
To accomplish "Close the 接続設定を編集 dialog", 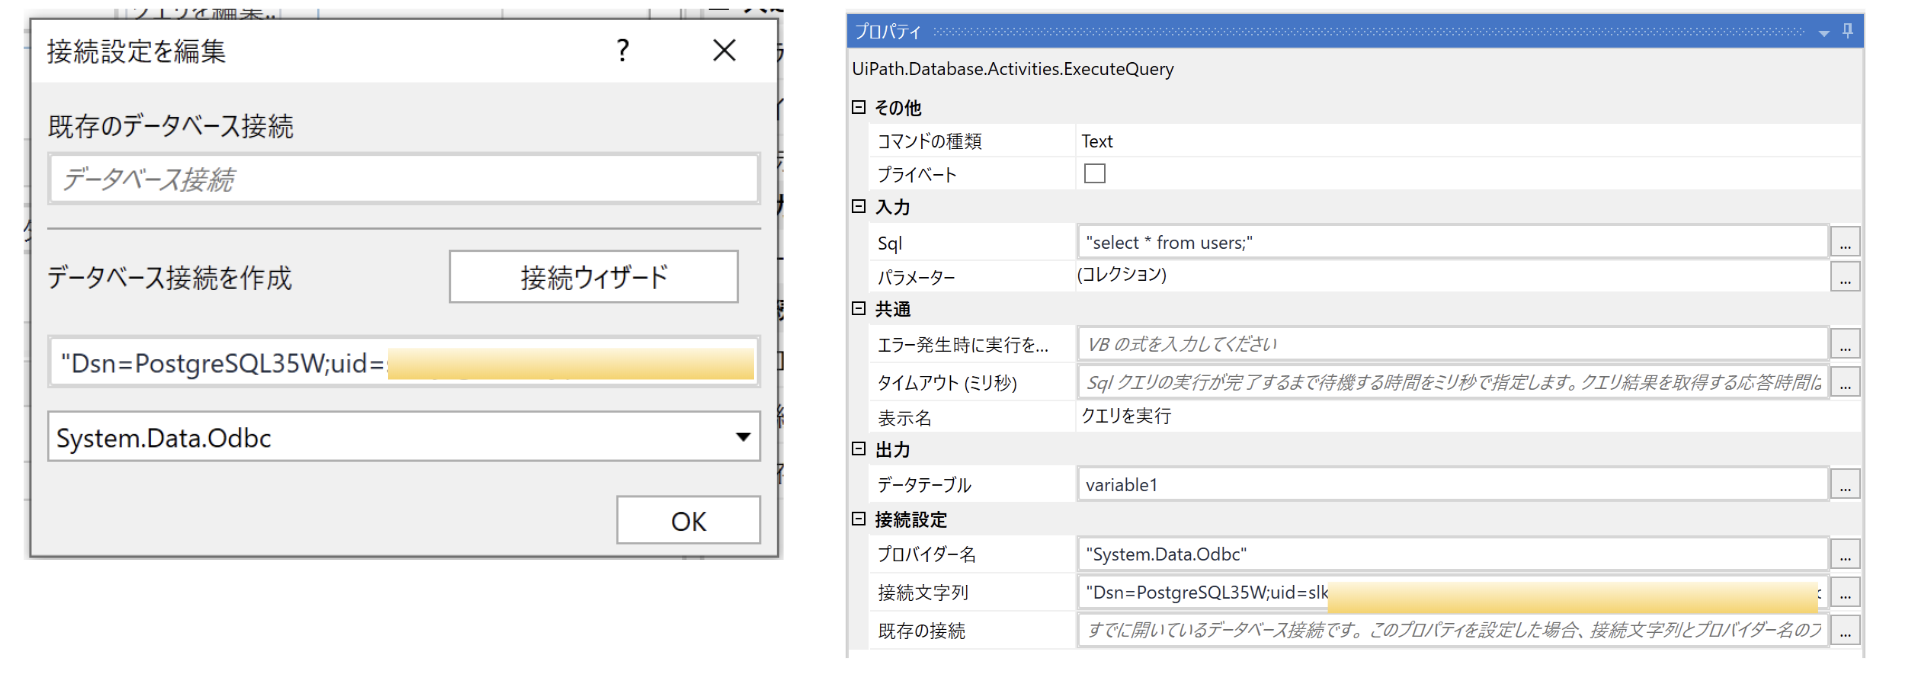I will 724,50.
